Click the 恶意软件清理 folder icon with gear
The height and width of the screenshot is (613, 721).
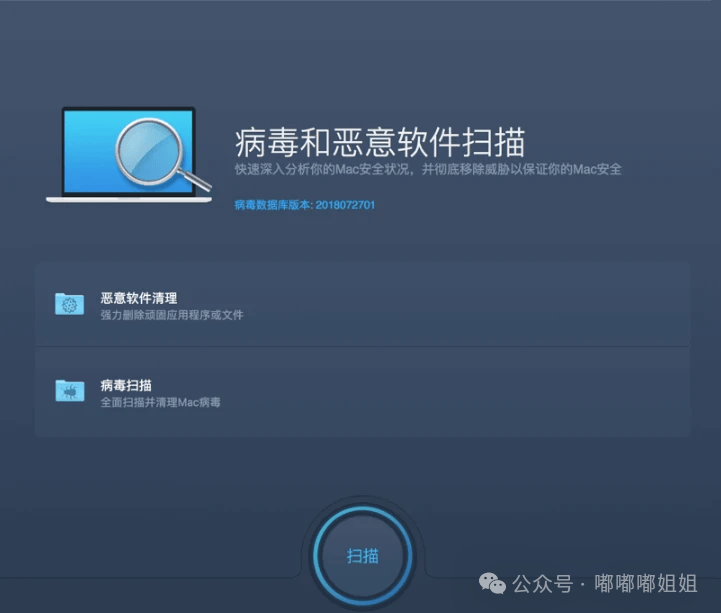tap(69, 304)
